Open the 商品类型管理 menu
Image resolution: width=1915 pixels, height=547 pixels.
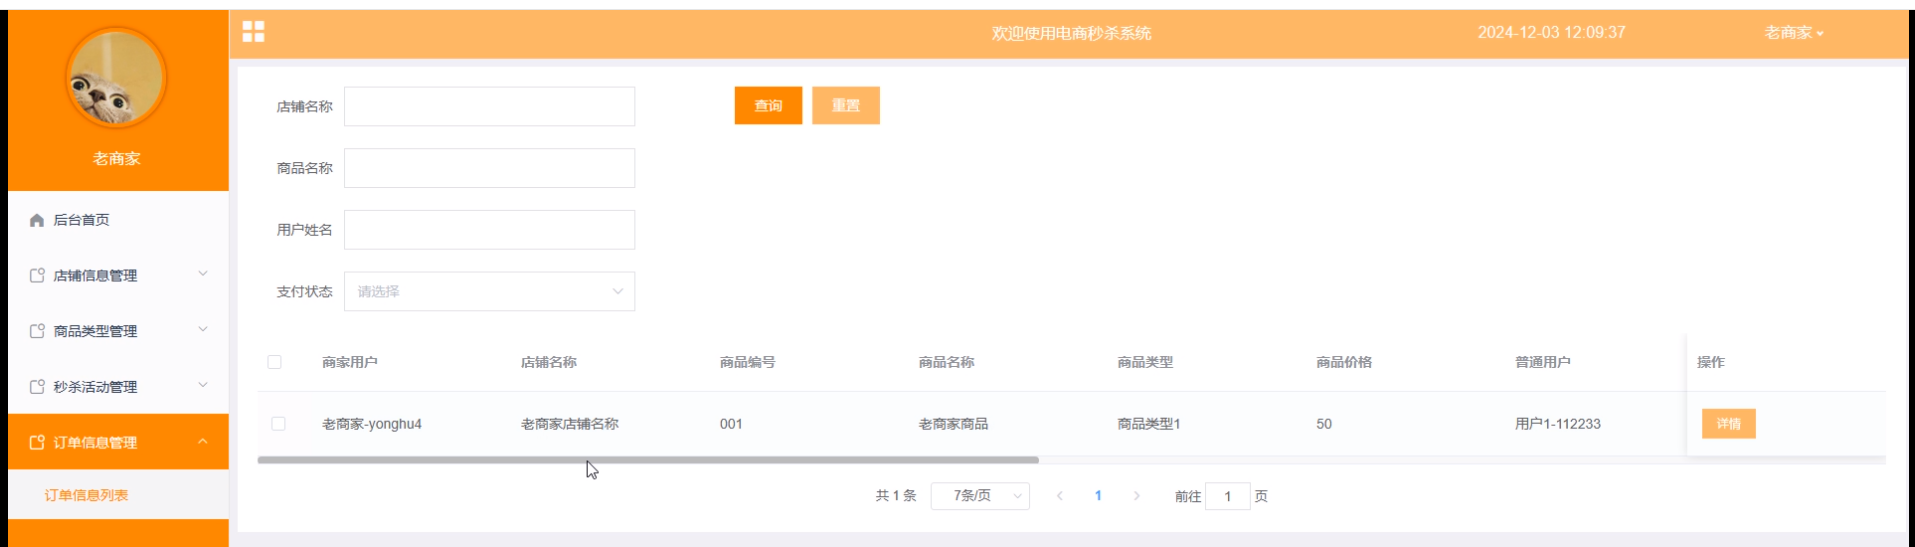pyautogui.click(x=118, y=331)
